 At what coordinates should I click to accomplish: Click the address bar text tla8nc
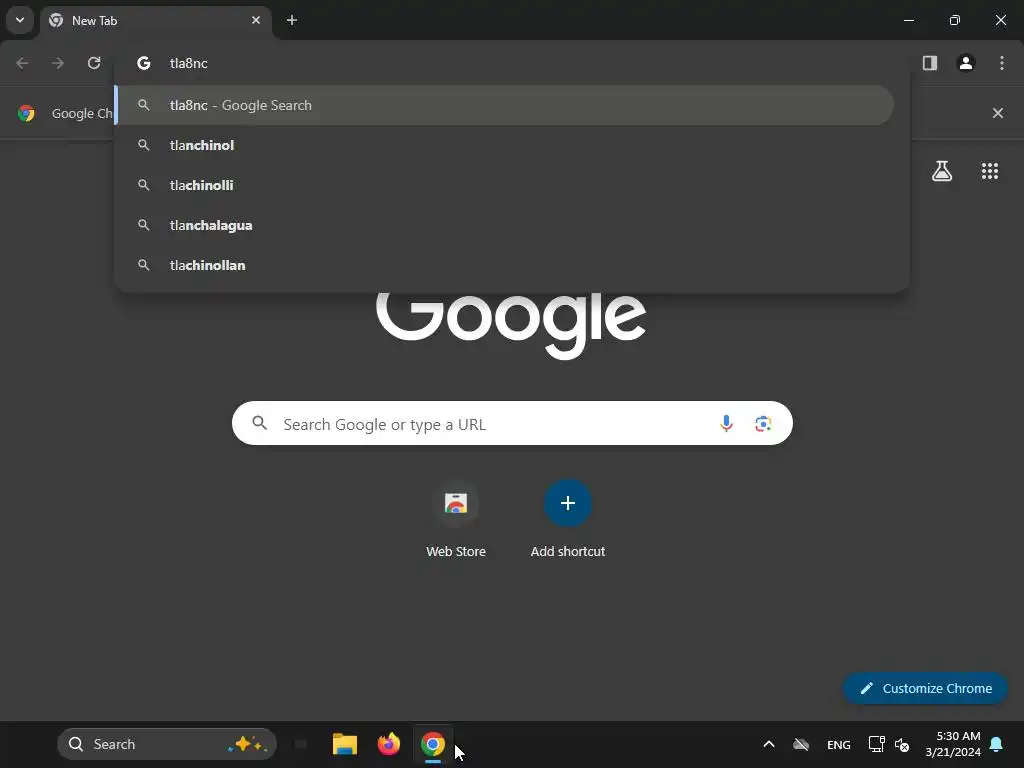pos(189,63)
